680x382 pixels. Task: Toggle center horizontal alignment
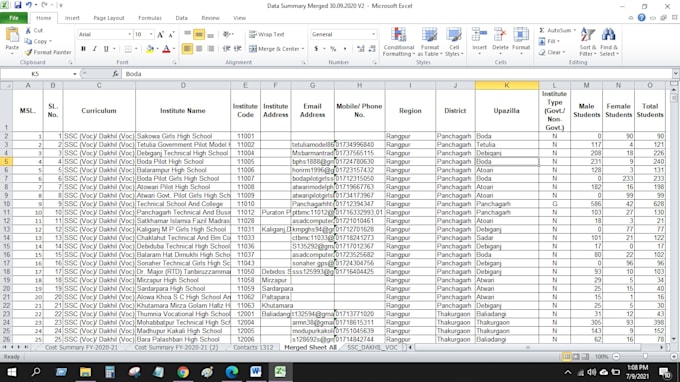(199, 49)
